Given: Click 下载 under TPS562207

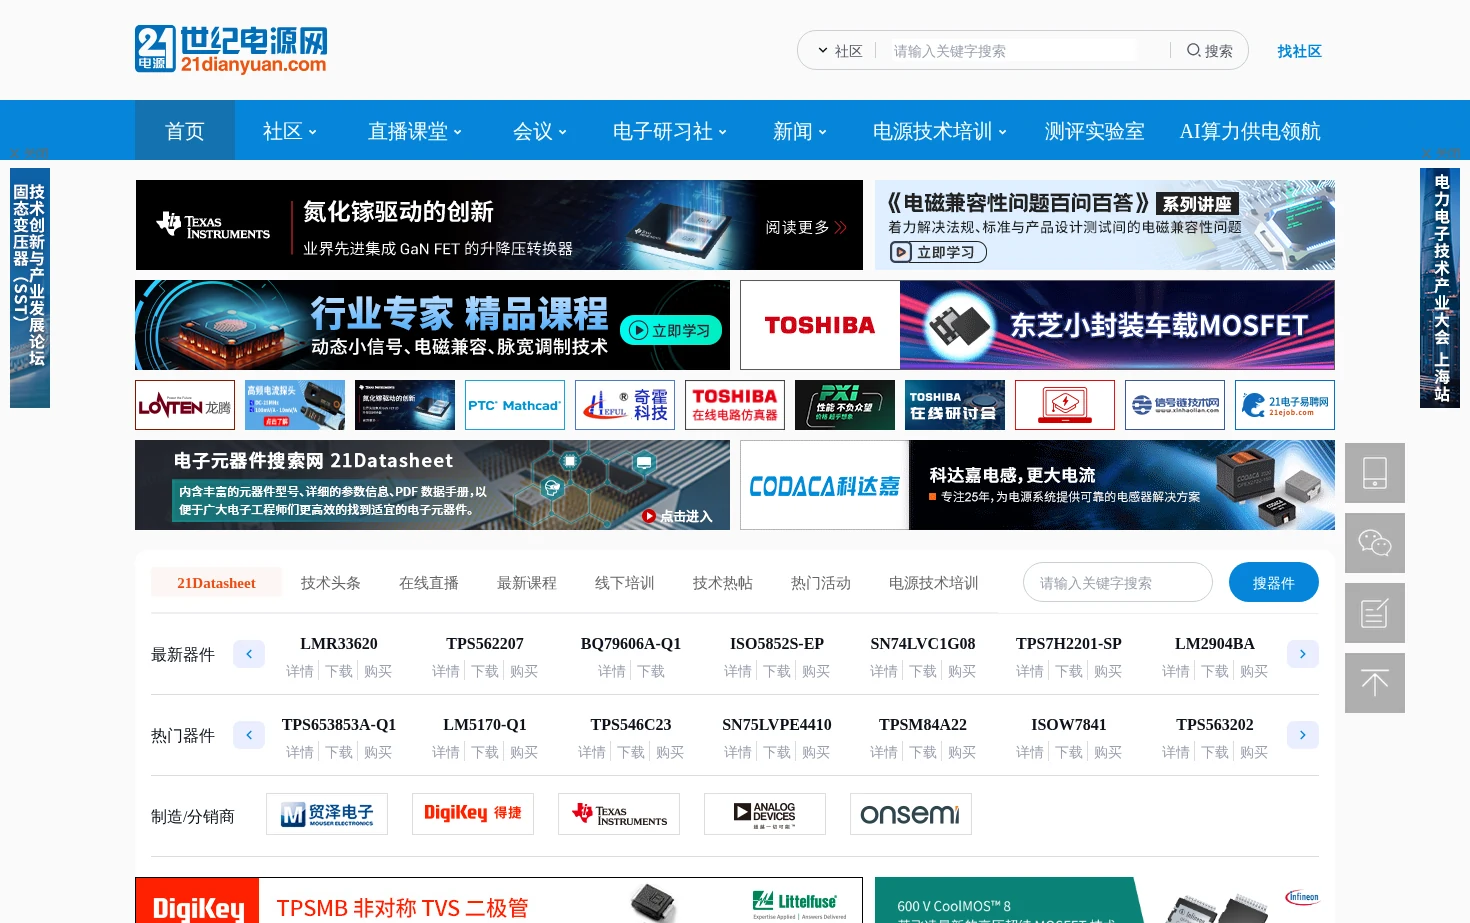Looking at the screenshot, I should tap(485, 671).
